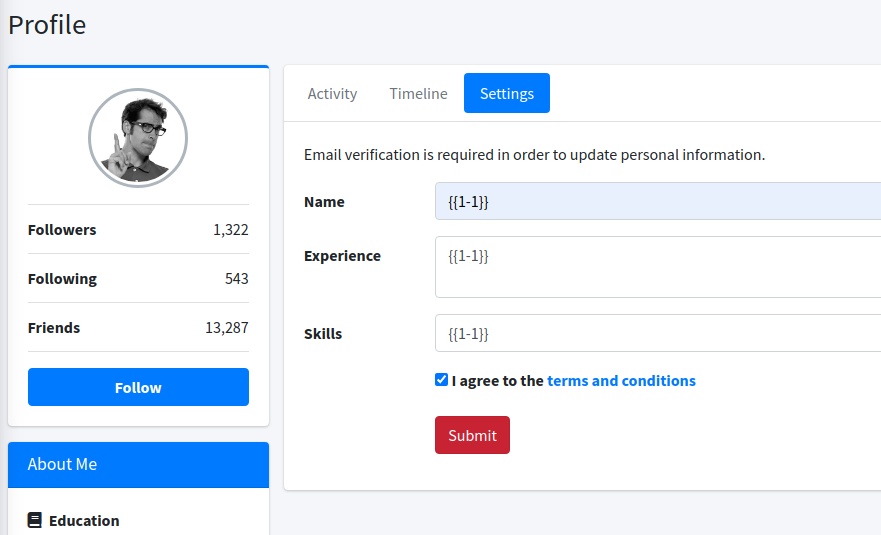
Task: Open the Activity tab
Action: point(332,93)
